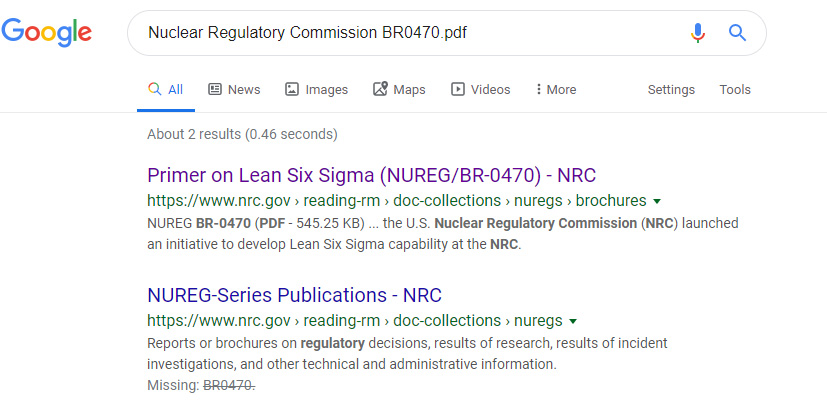Open NUREG-Series Publications - NRC result
This screenshot has width=827, height=410.
[x=294, y=295]
